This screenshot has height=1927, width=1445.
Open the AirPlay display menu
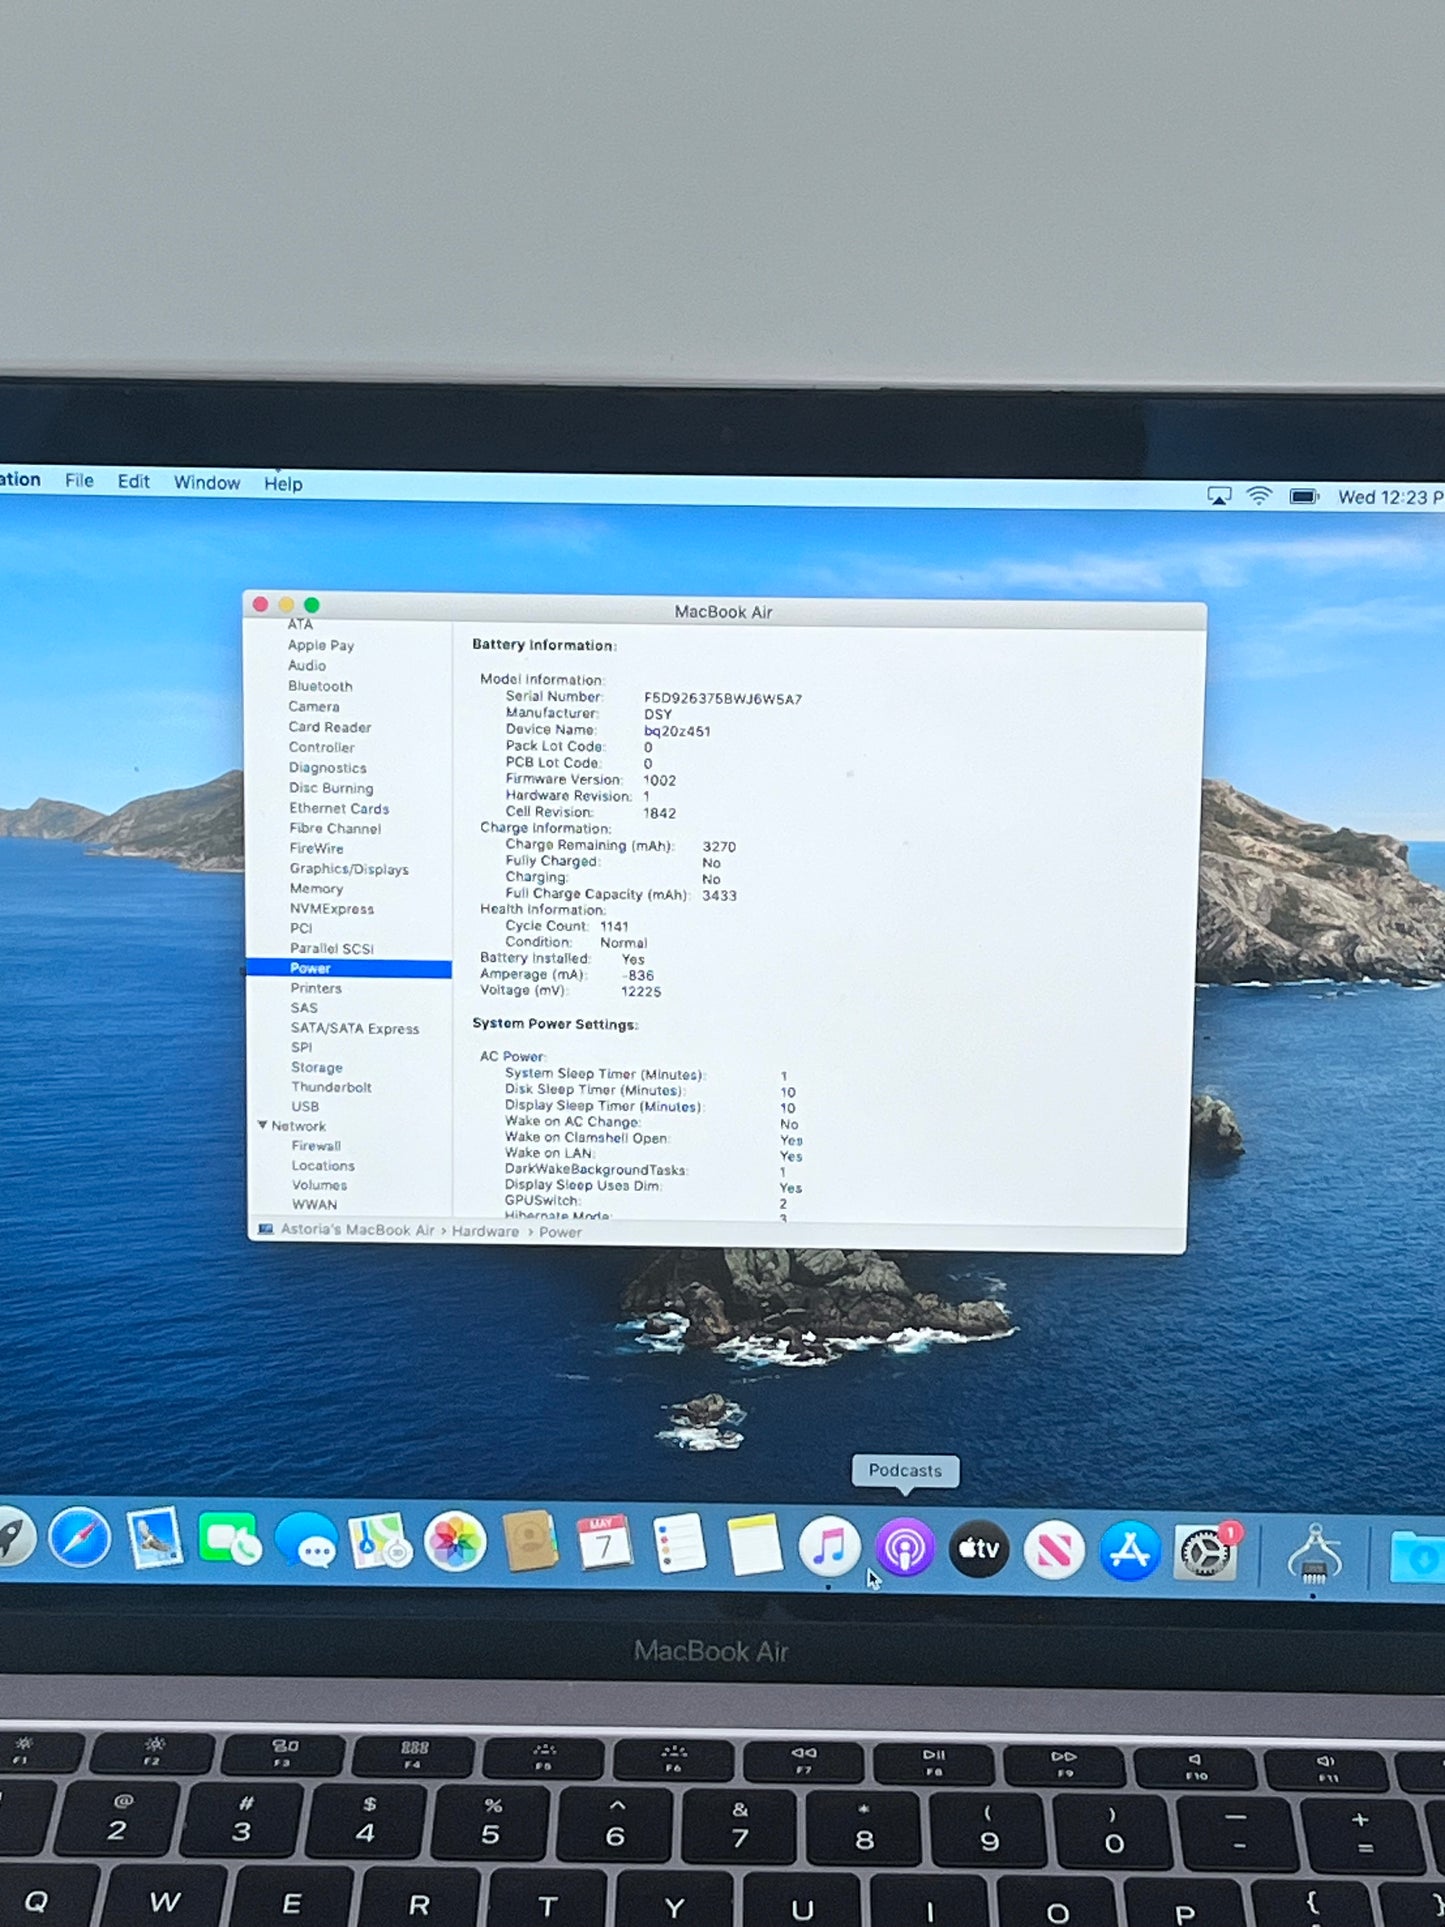pyautogui.click(x=1219, y=496)
